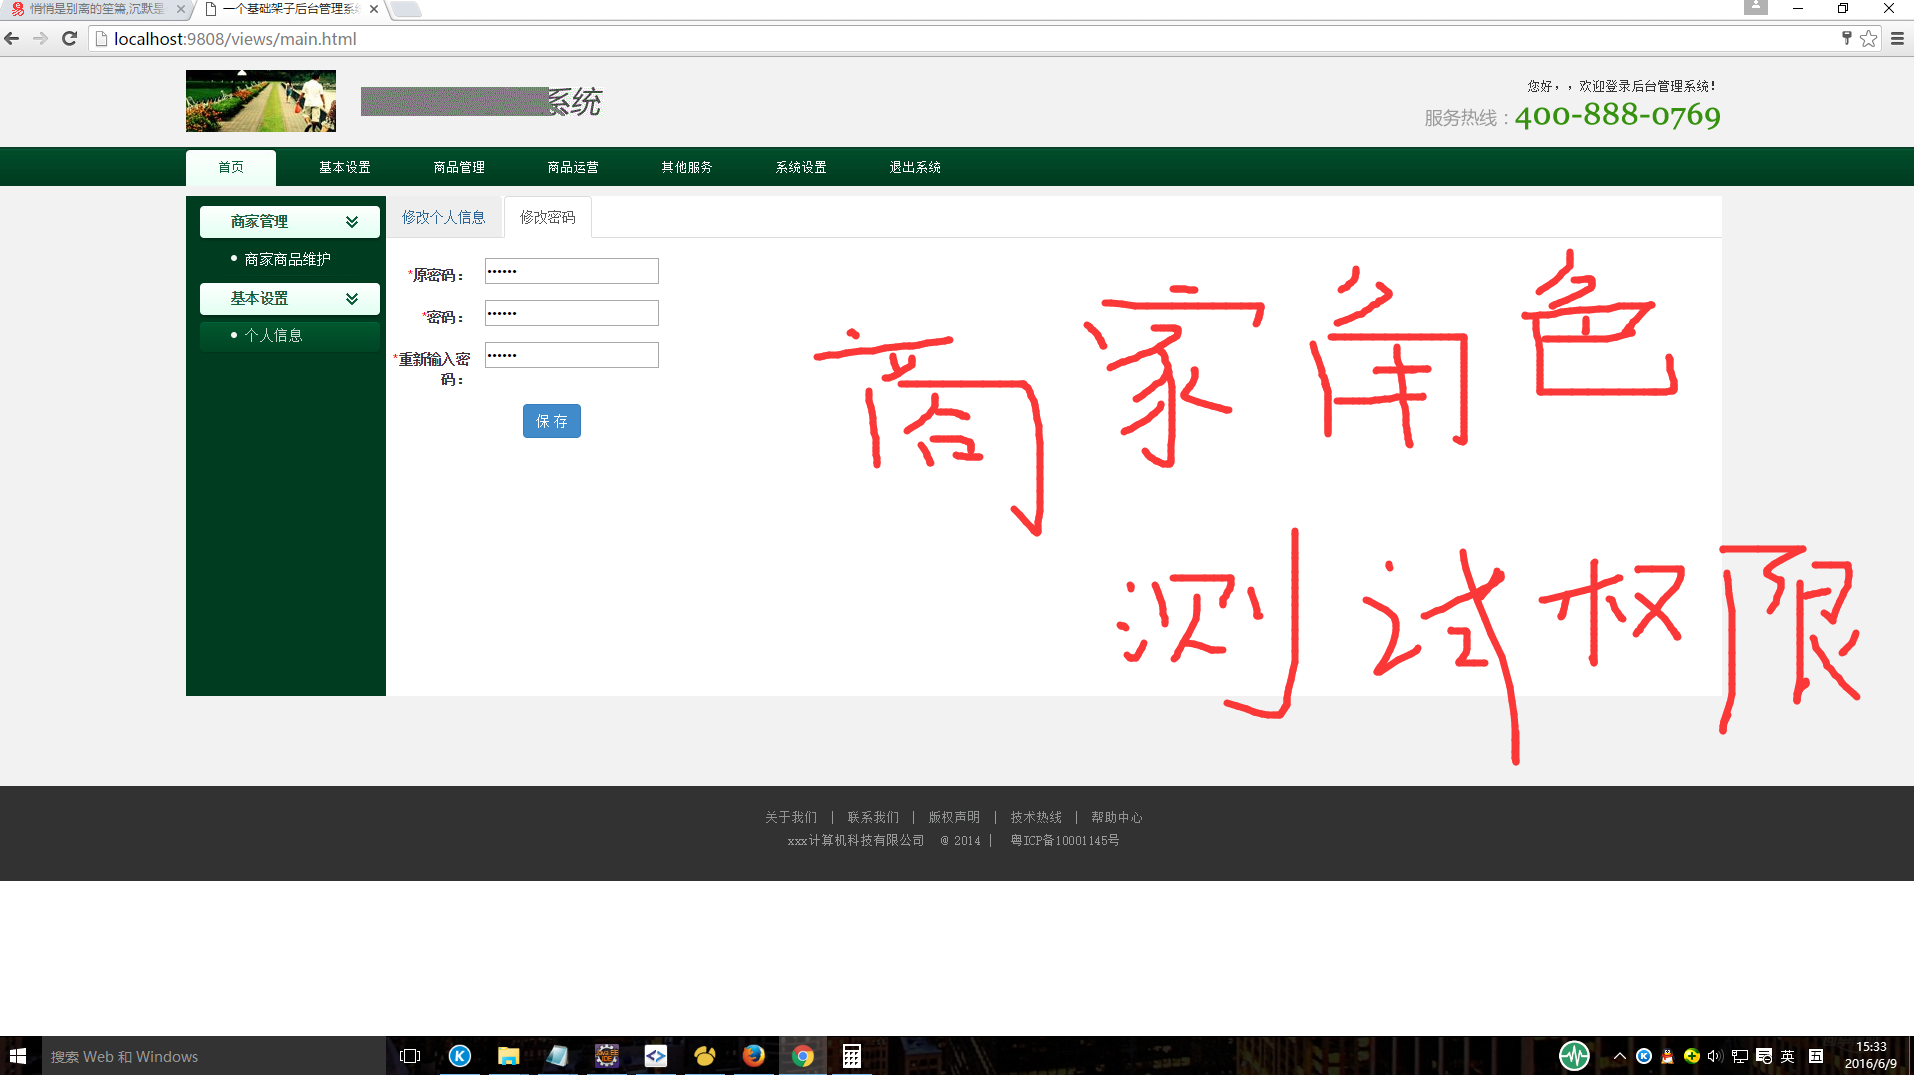Bookmark this page with the star icon
The width and height of the screenshot is (1914, 1075).
[x=1868, y=39]
